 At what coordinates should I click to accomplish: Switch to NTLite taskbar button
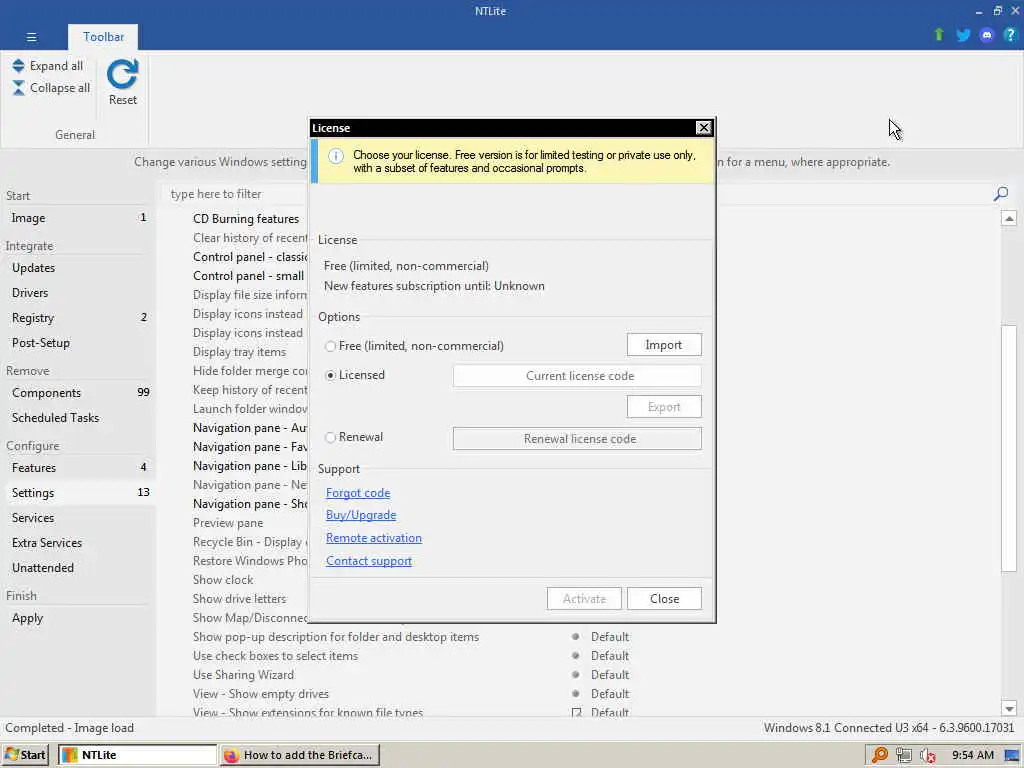[138, 755]
